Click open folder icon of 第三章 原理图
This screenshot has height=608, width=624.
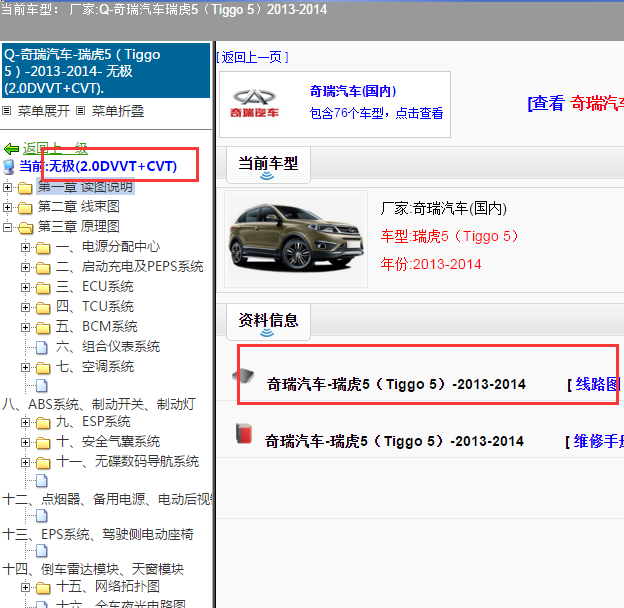(25, 228)
